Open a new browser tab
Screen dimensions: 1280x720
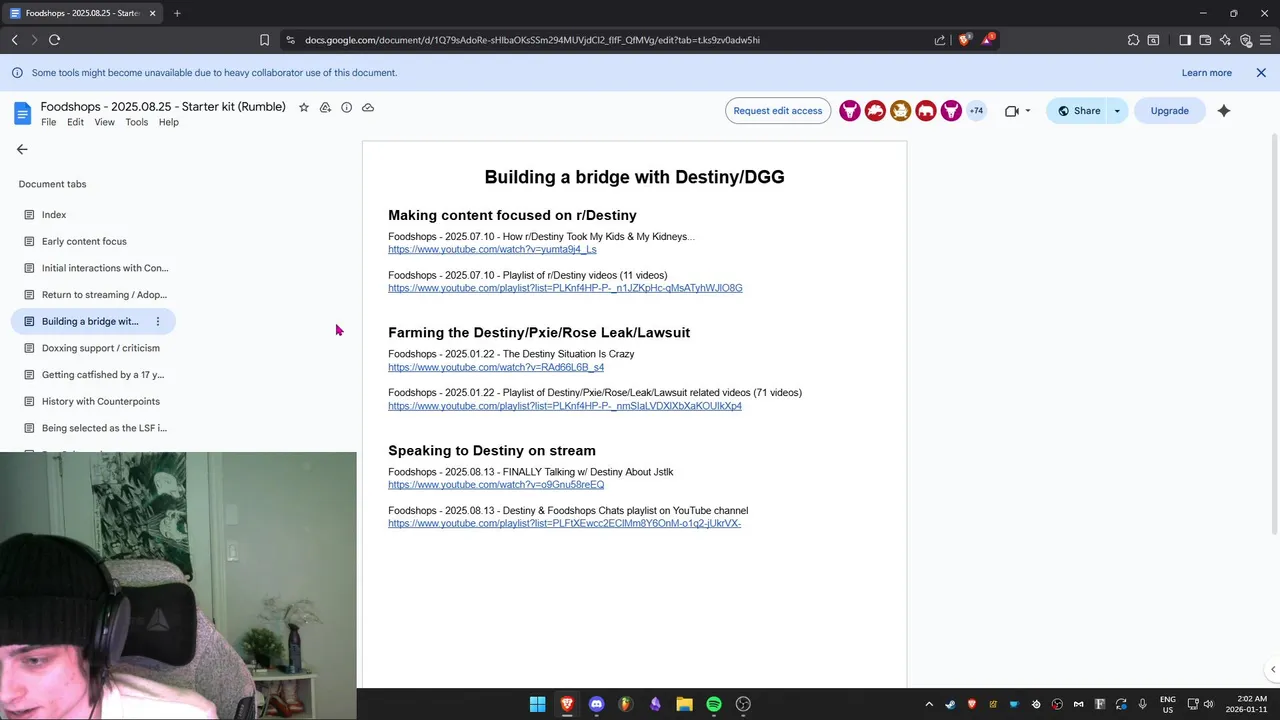177,13
